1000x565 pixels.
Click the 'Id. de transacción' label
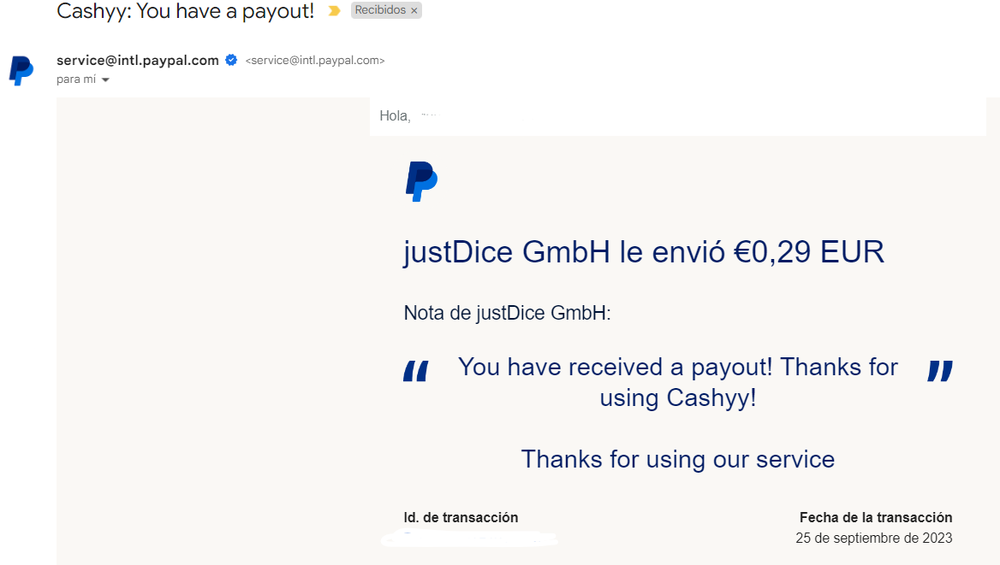pyautogui.click(x=461, y=517)
